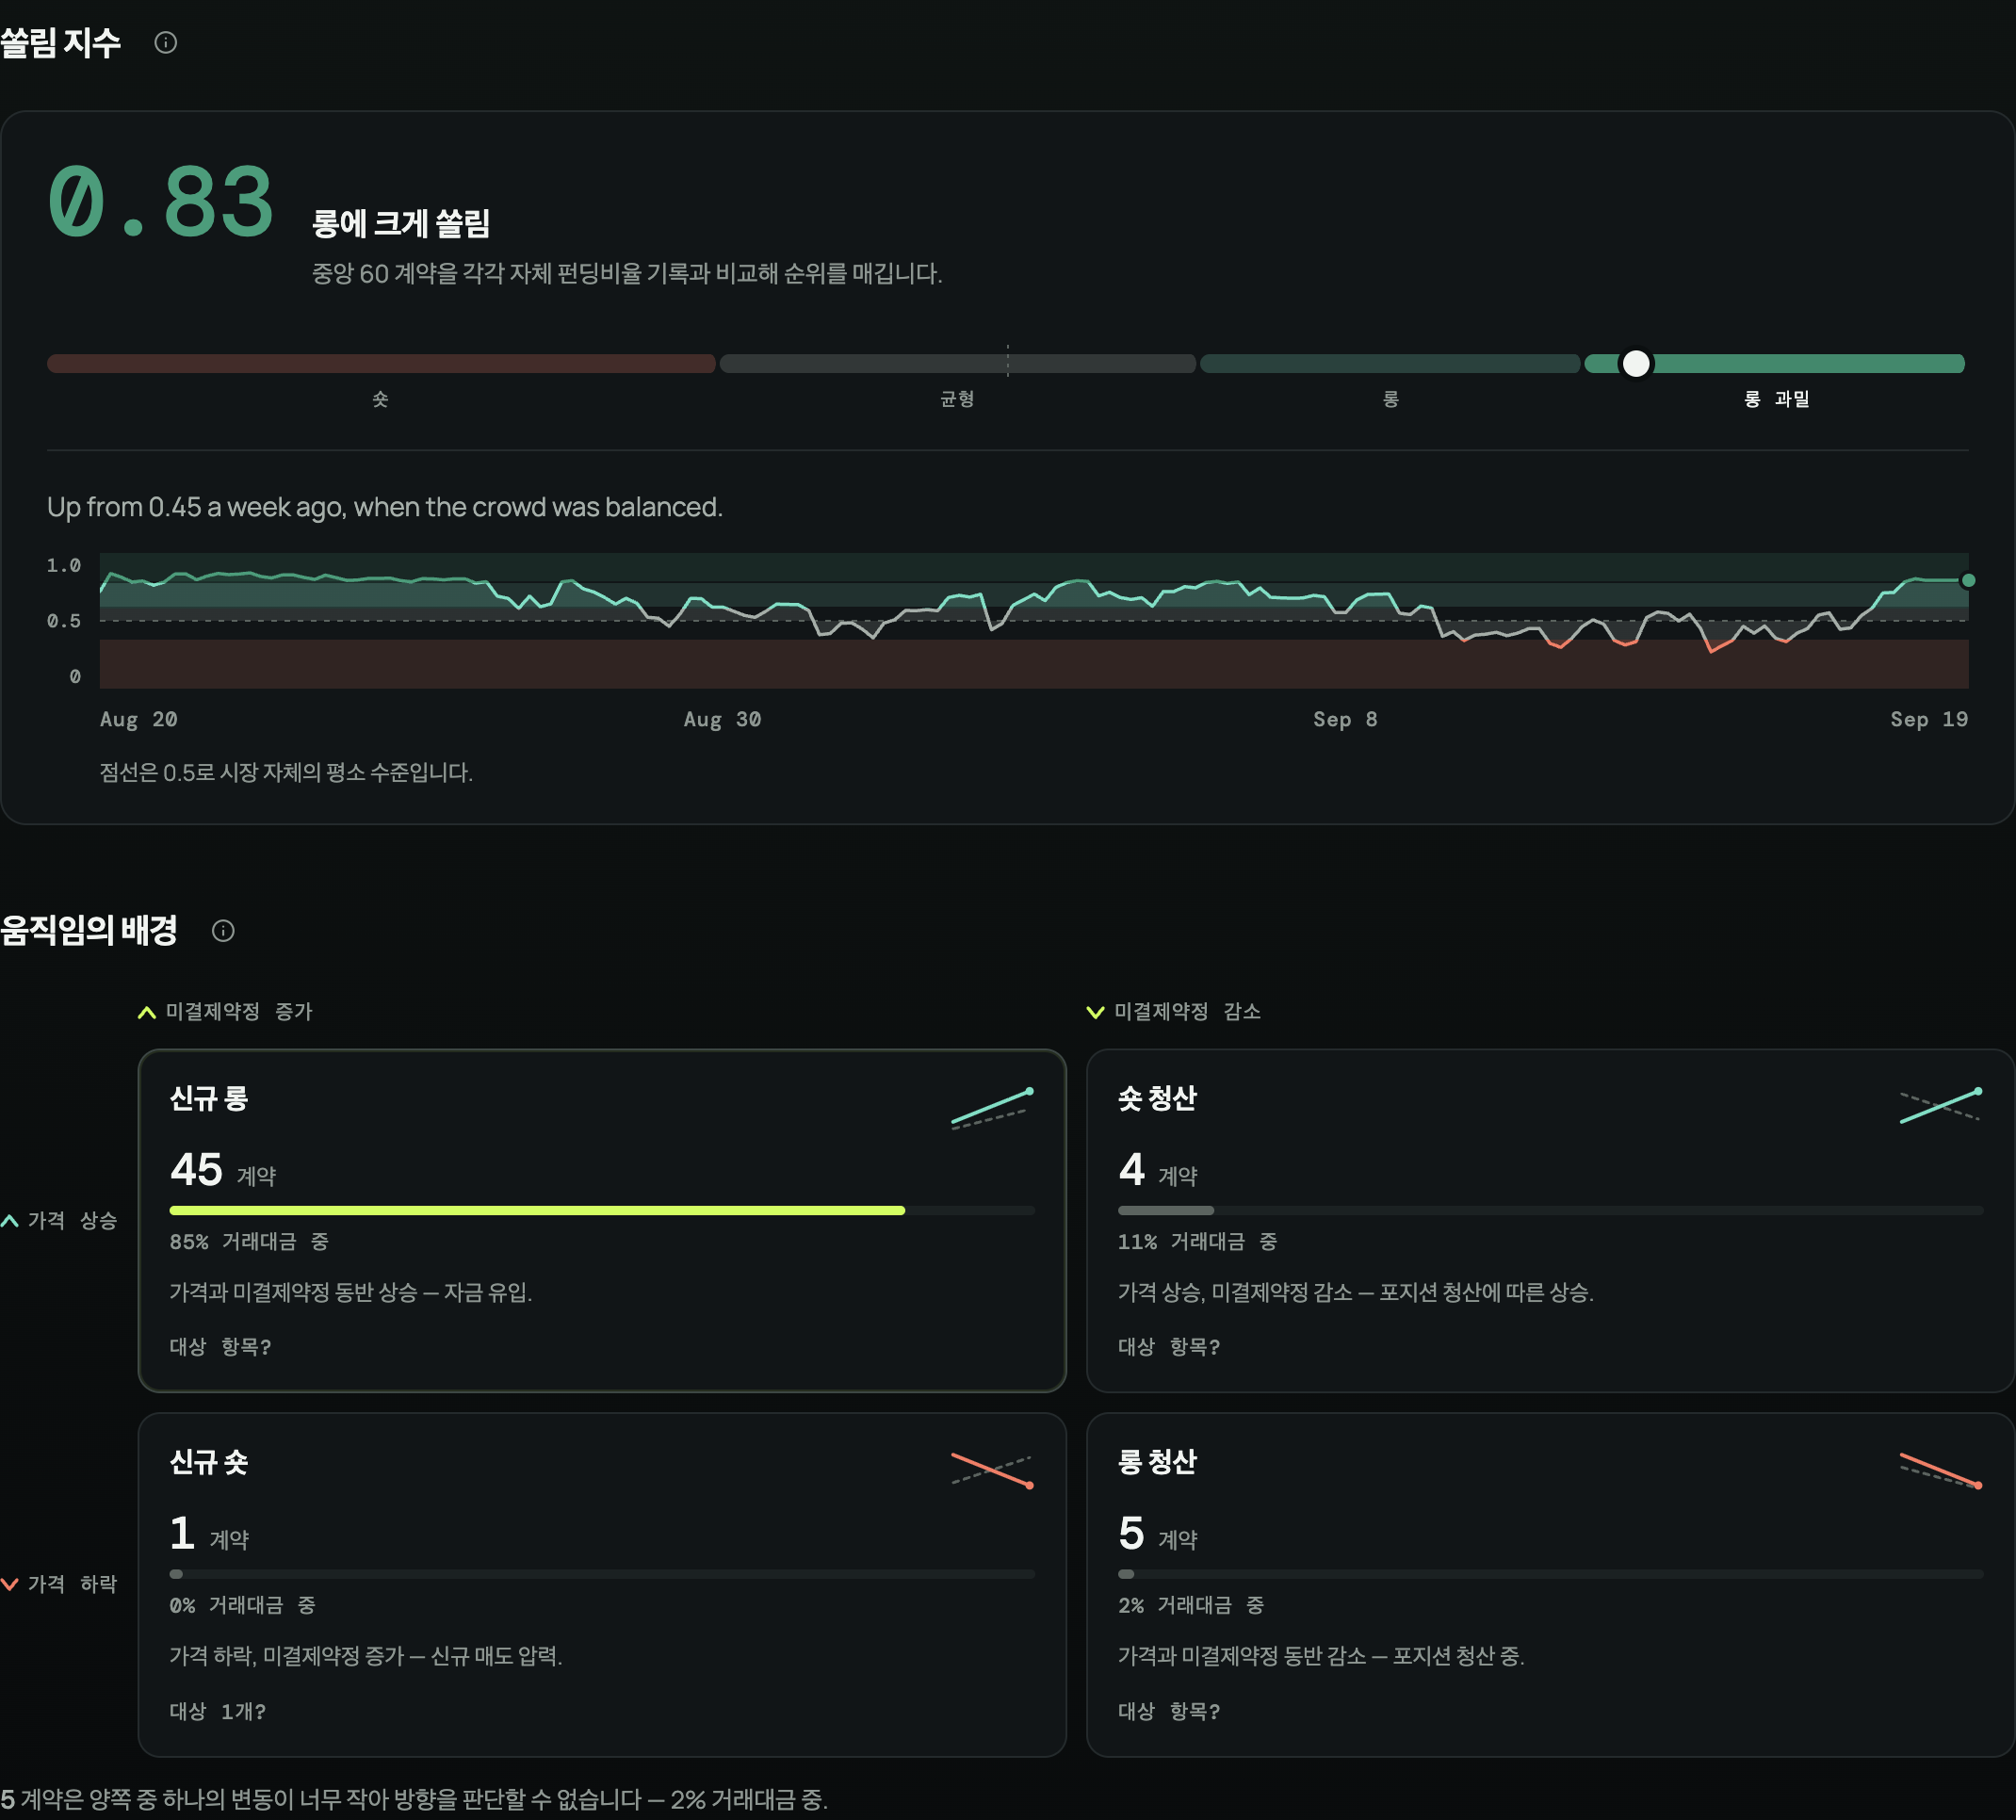Click sparkline trend icon in 신규 숏 card

[x=992, y=1470]
